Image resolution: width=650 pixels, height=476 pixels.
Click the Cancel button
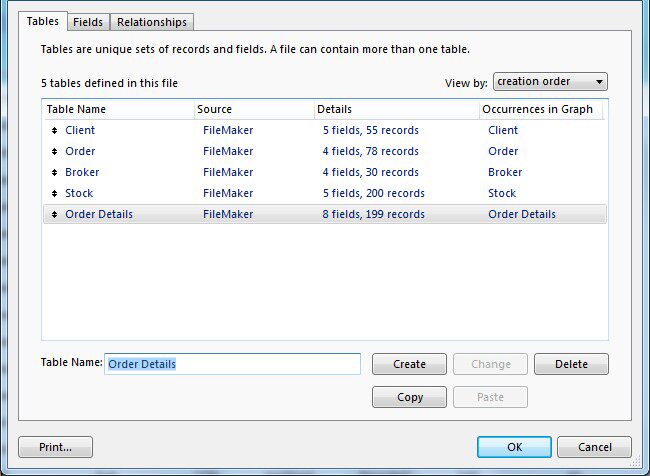tap(594, 447)
